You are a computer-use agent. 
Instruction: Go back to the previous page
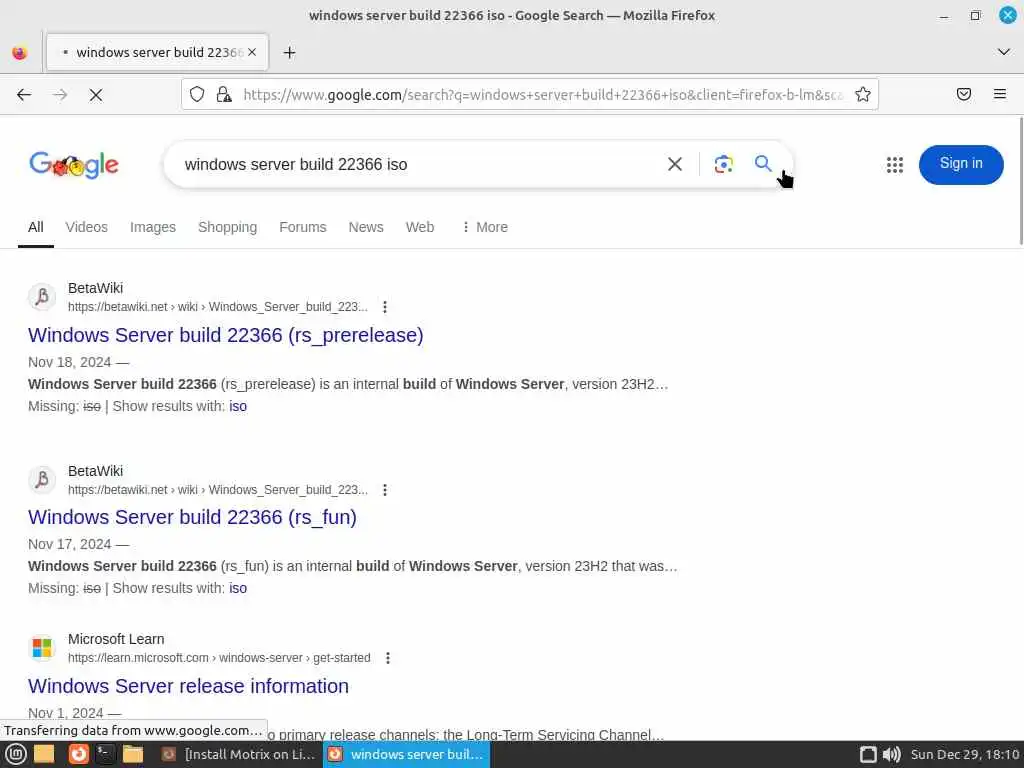(24, 95)
